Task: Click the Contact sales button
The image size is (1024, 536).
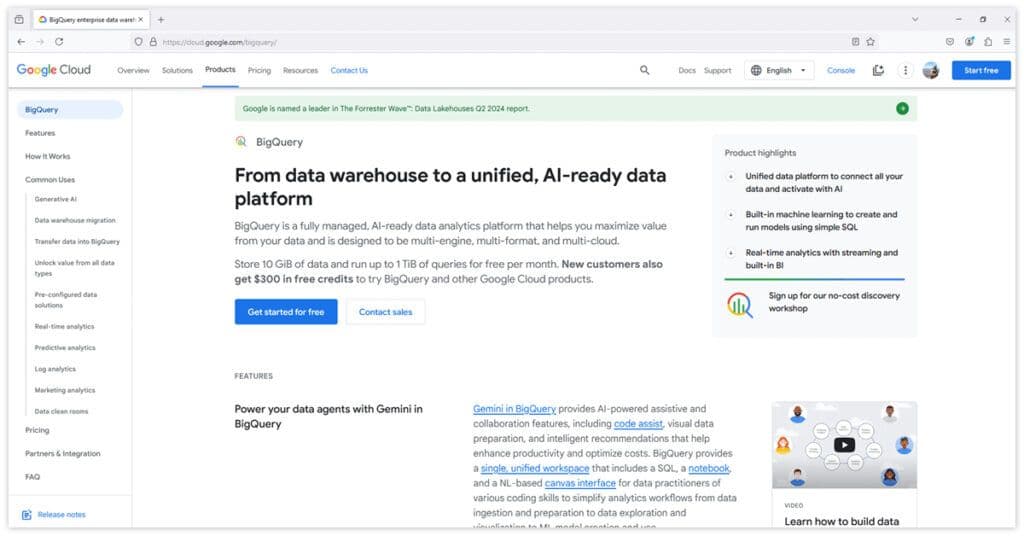Action: (x=385, y=311)
